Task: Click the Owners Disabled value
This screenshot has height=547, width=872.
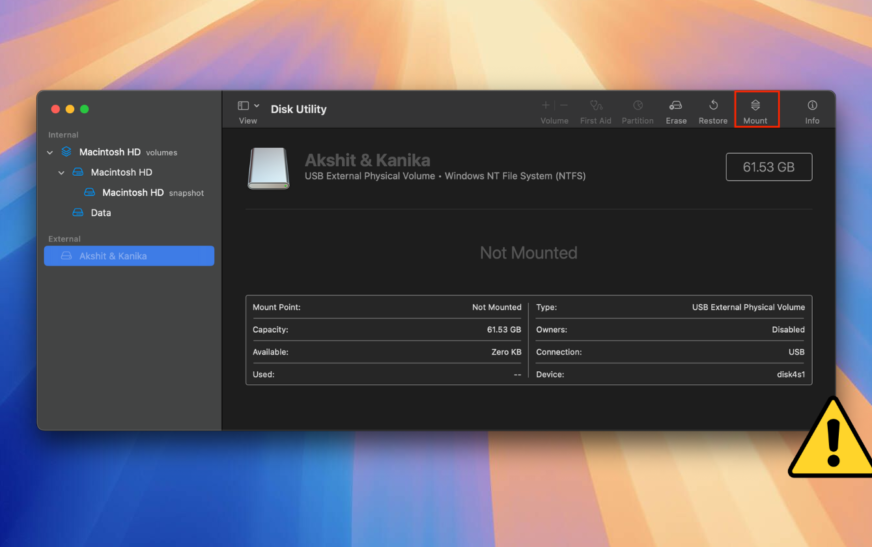Action: coord(788,330)
